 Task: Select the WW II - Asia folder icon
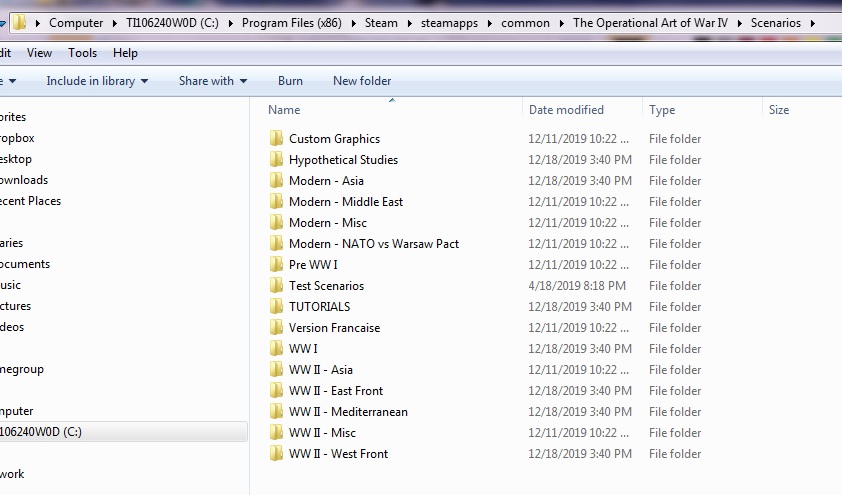(x=276, y=369)
